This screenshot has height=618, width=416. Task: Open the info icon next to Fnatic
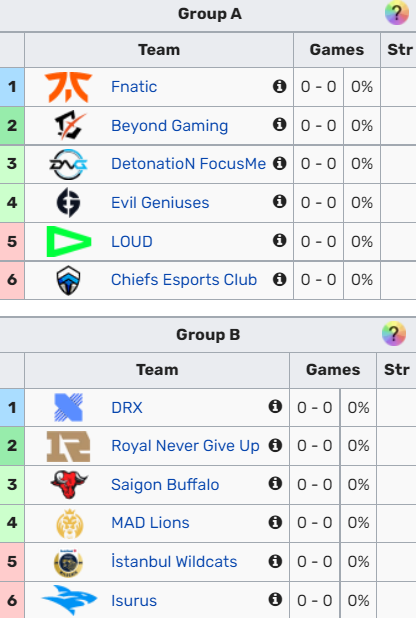(x=280, y=86)
